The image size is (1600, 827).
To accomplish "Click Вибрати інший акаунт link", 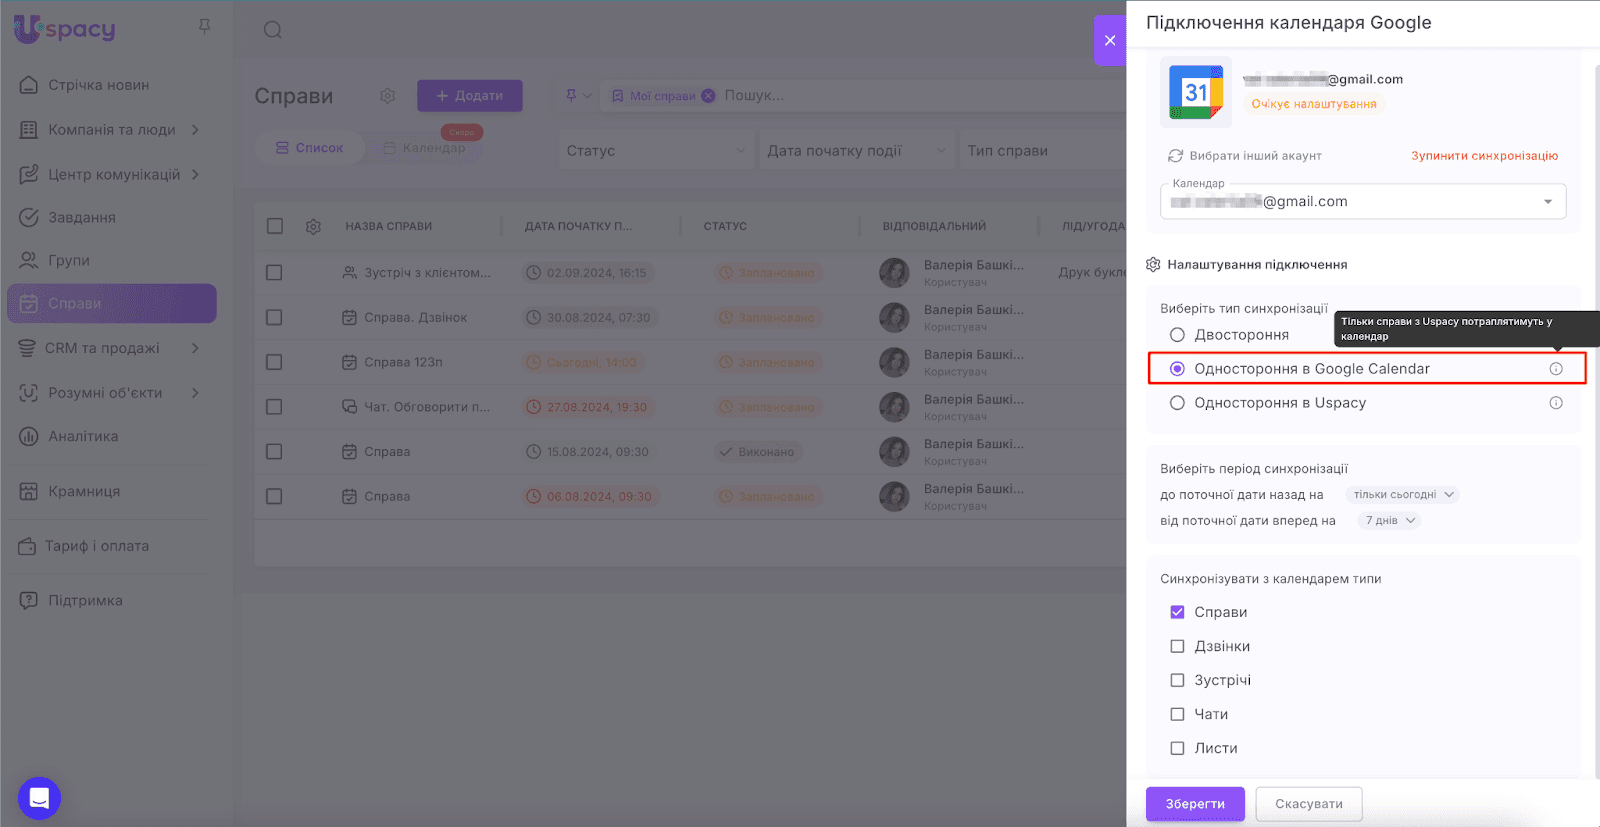I will [1256, 156].
